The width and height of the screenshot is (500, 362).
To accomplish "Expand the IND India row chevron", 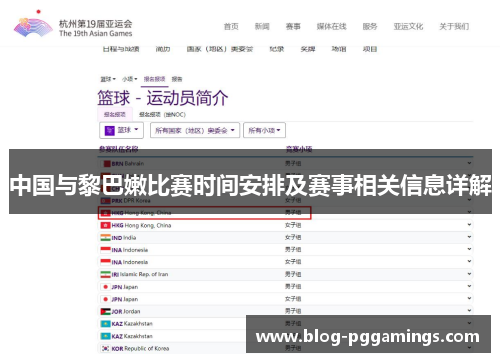I will pyautogui.click(x=469, y=237).
